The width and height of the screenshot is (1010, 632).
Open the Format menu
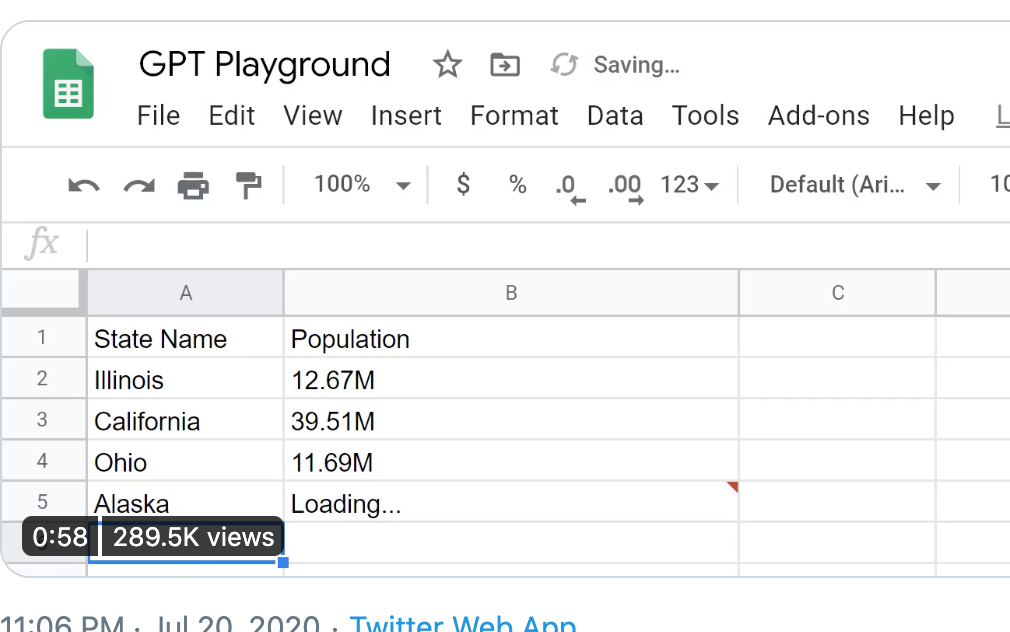point(514,116)
